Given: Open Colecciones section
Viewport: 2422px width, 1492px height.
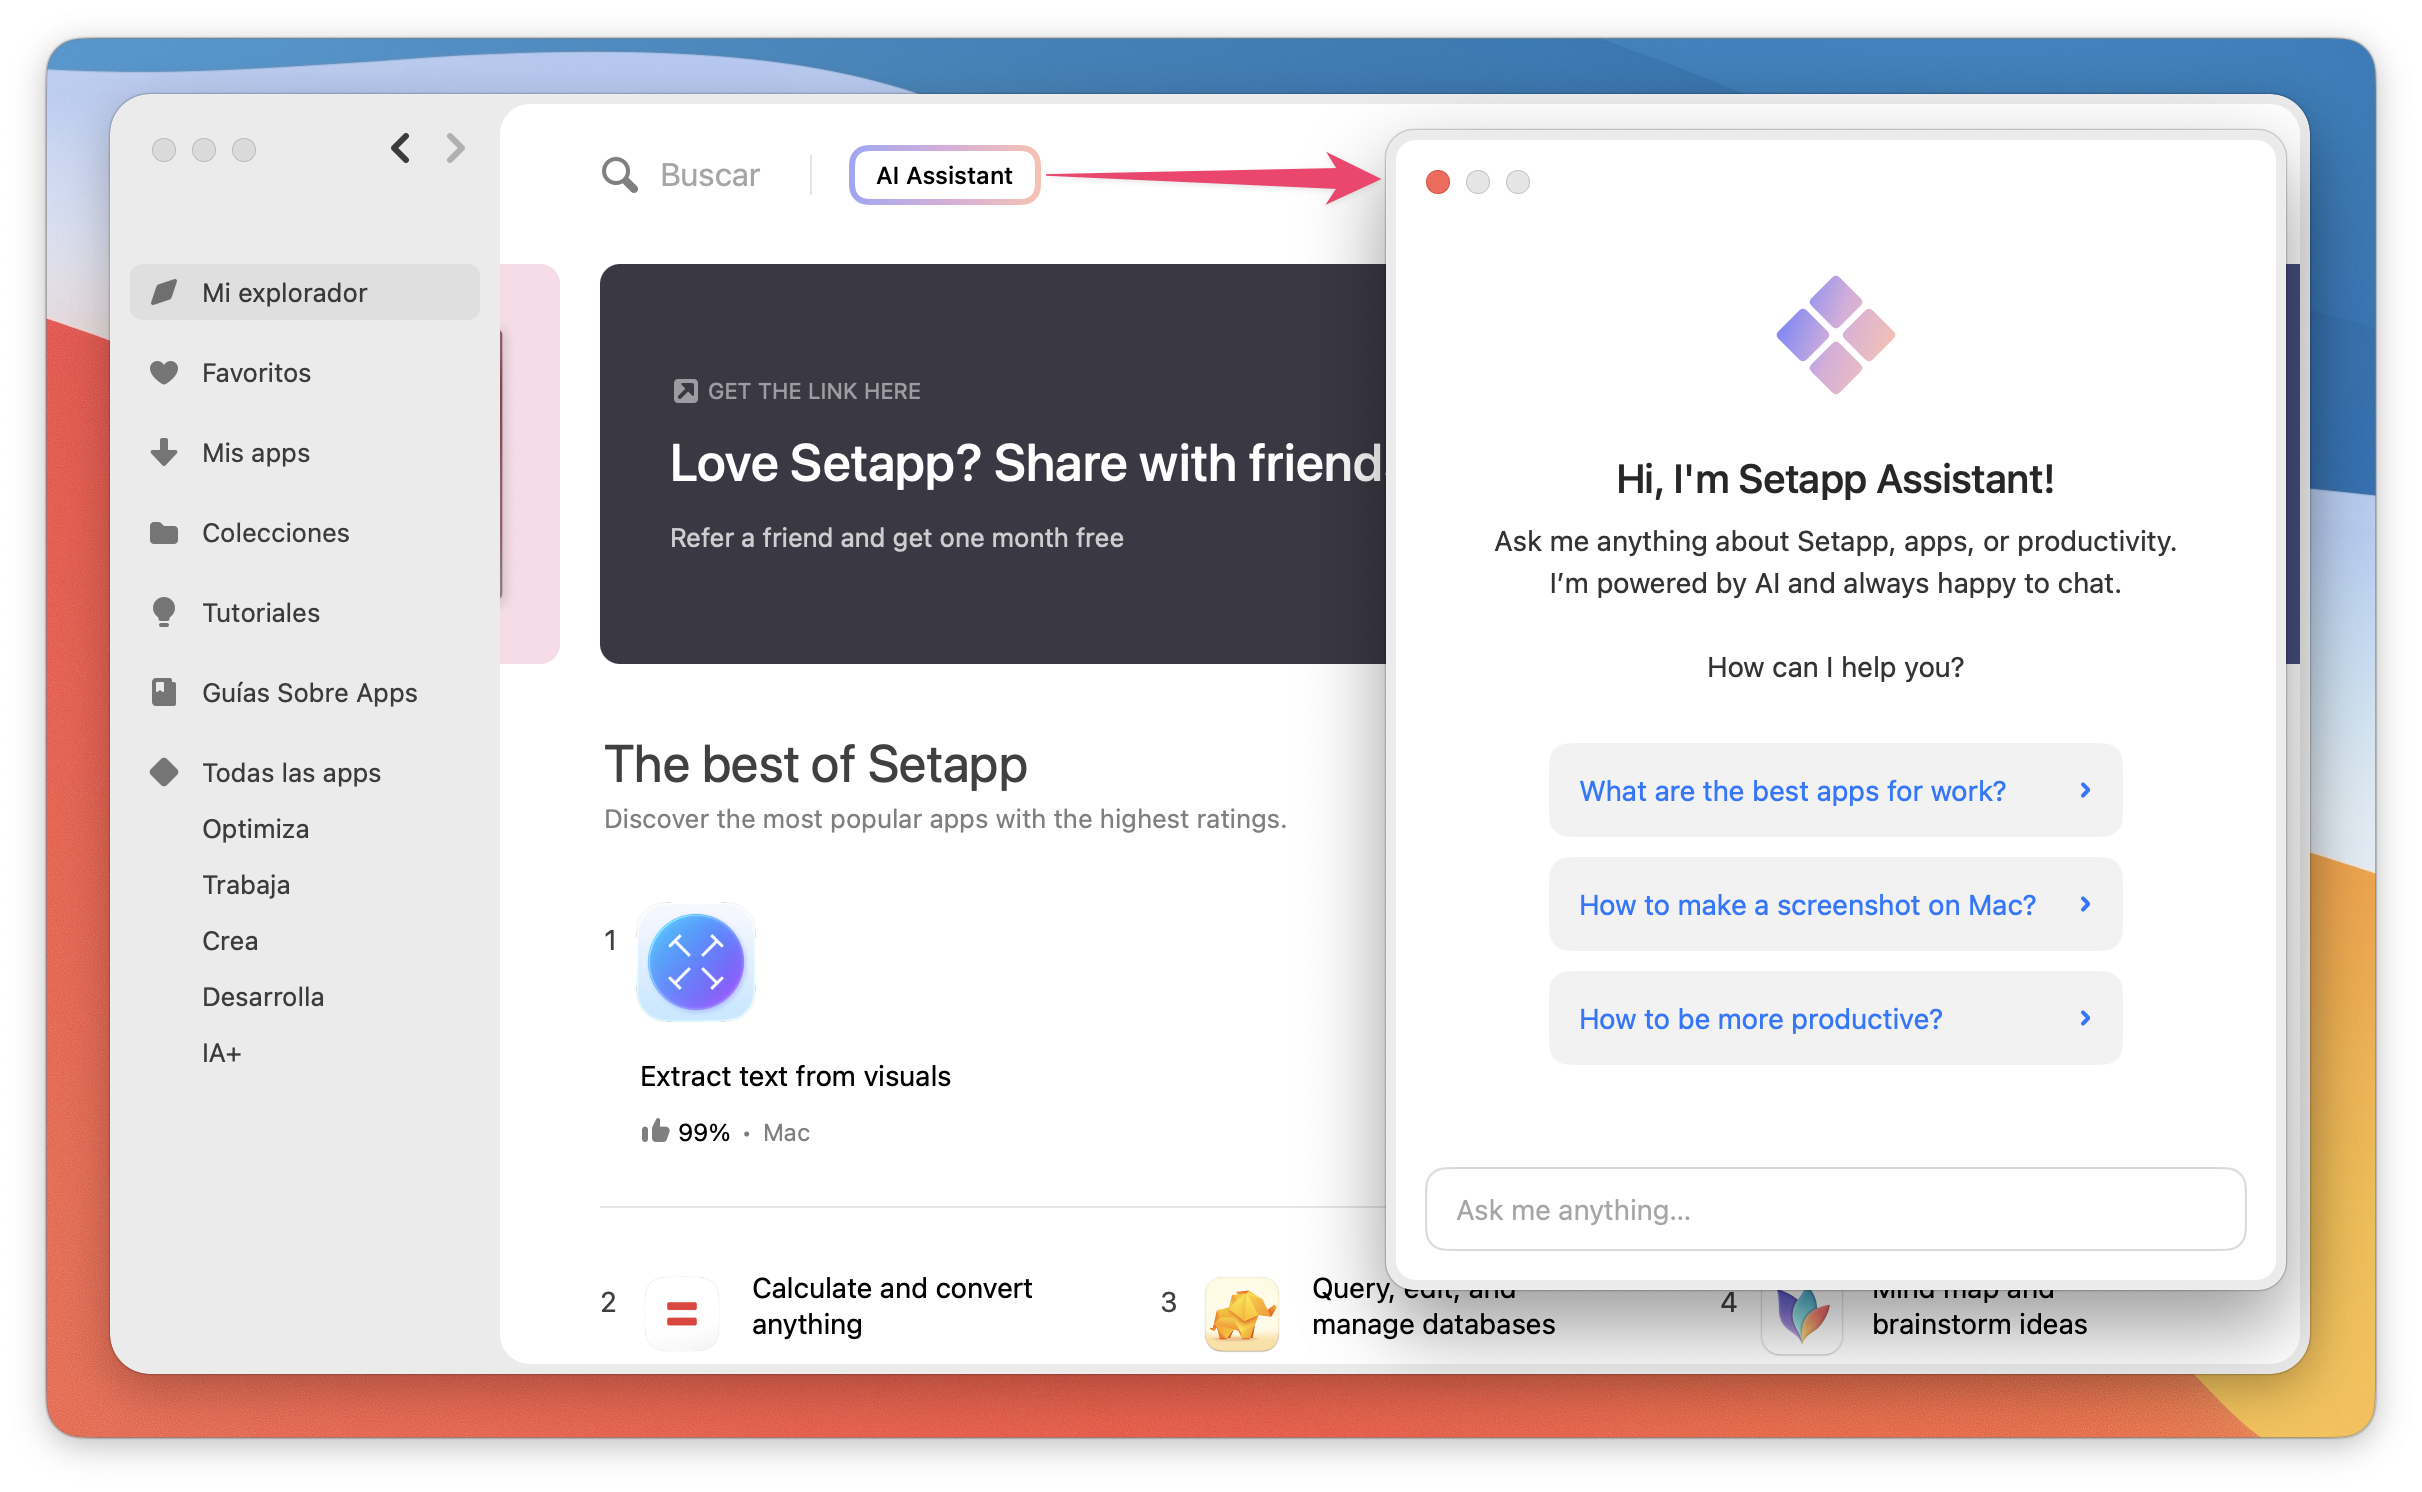Looking at the screenshot, I should pyautogui.click(x=305, y=533).
